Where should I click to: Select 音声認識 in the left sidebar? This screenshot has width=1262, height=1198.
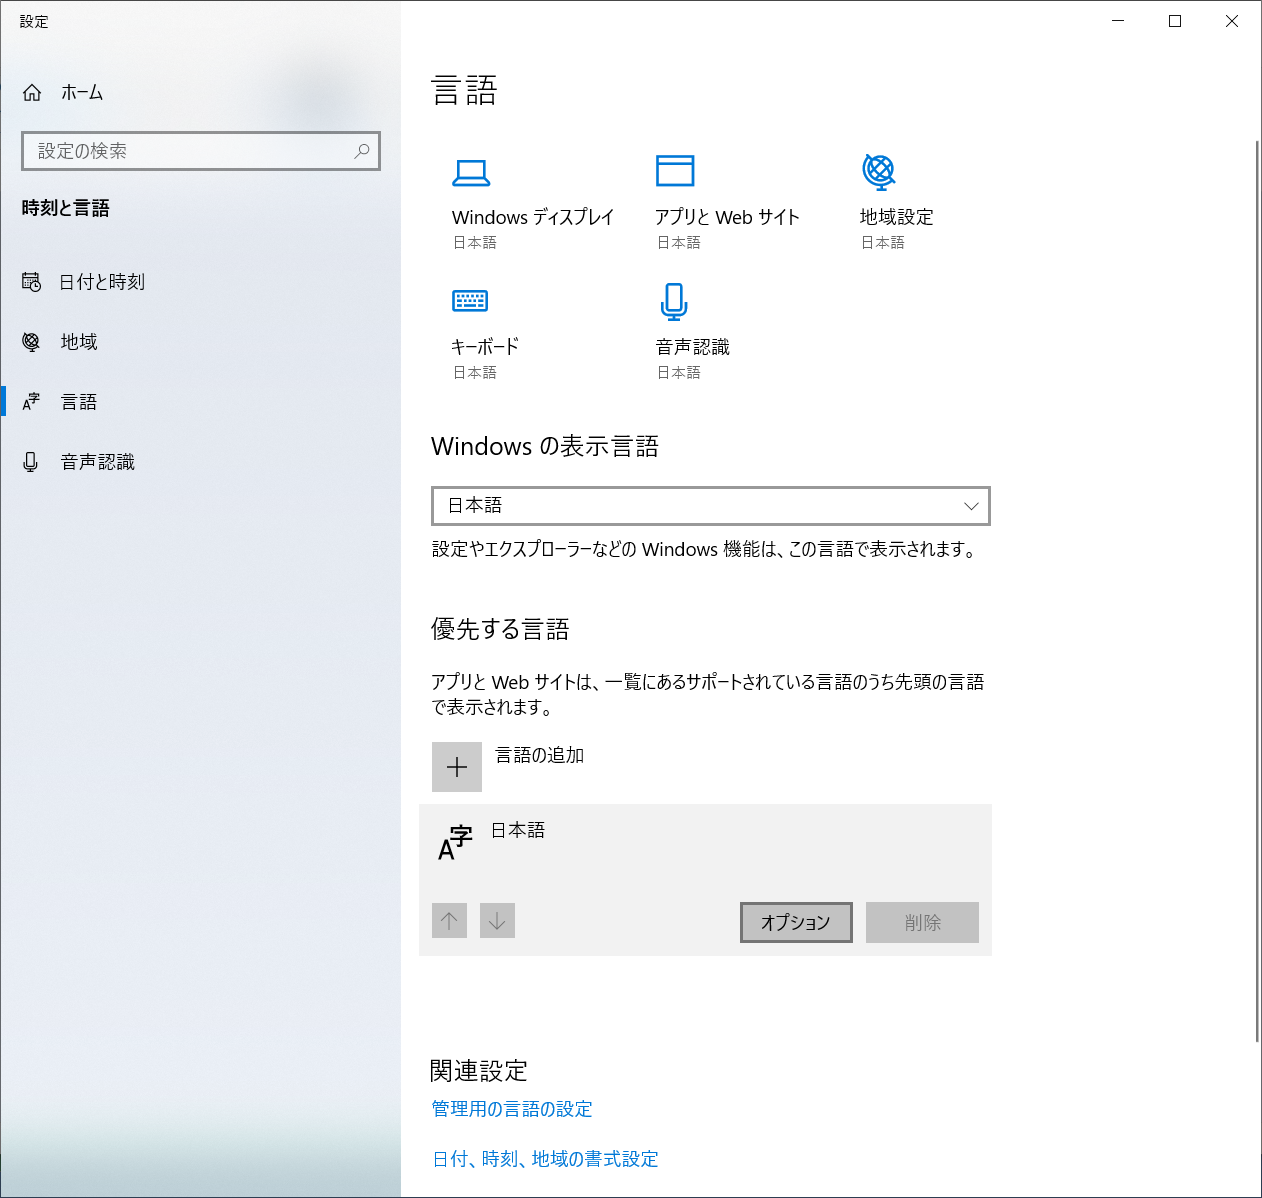tap(97, 462)
